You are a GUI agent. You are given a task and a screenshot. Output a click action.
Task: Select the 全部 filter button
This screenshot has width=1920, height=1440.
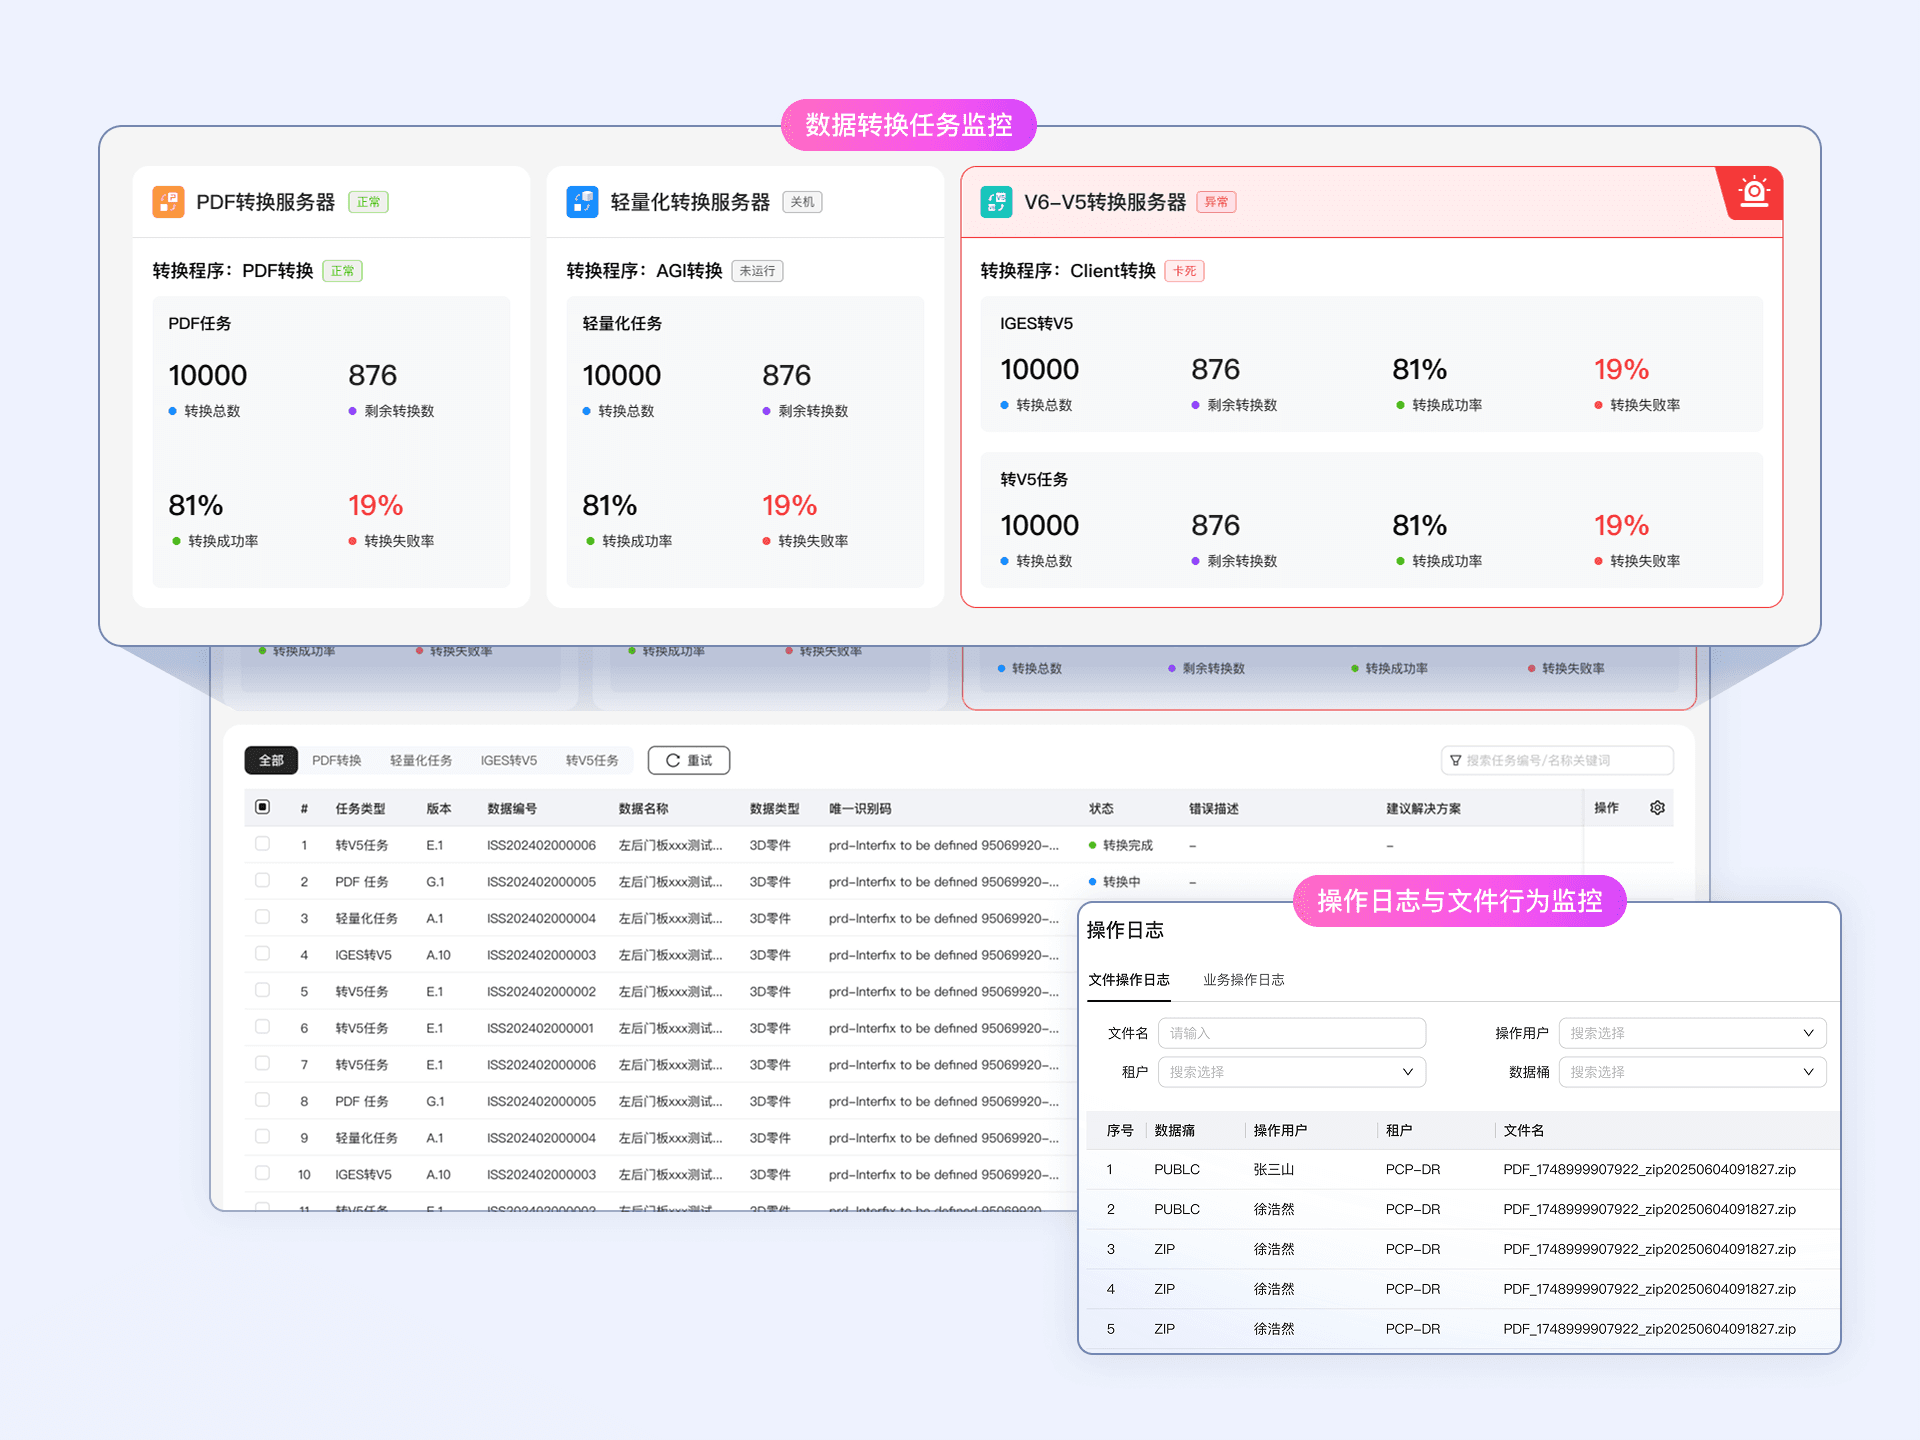coord(271,761)
